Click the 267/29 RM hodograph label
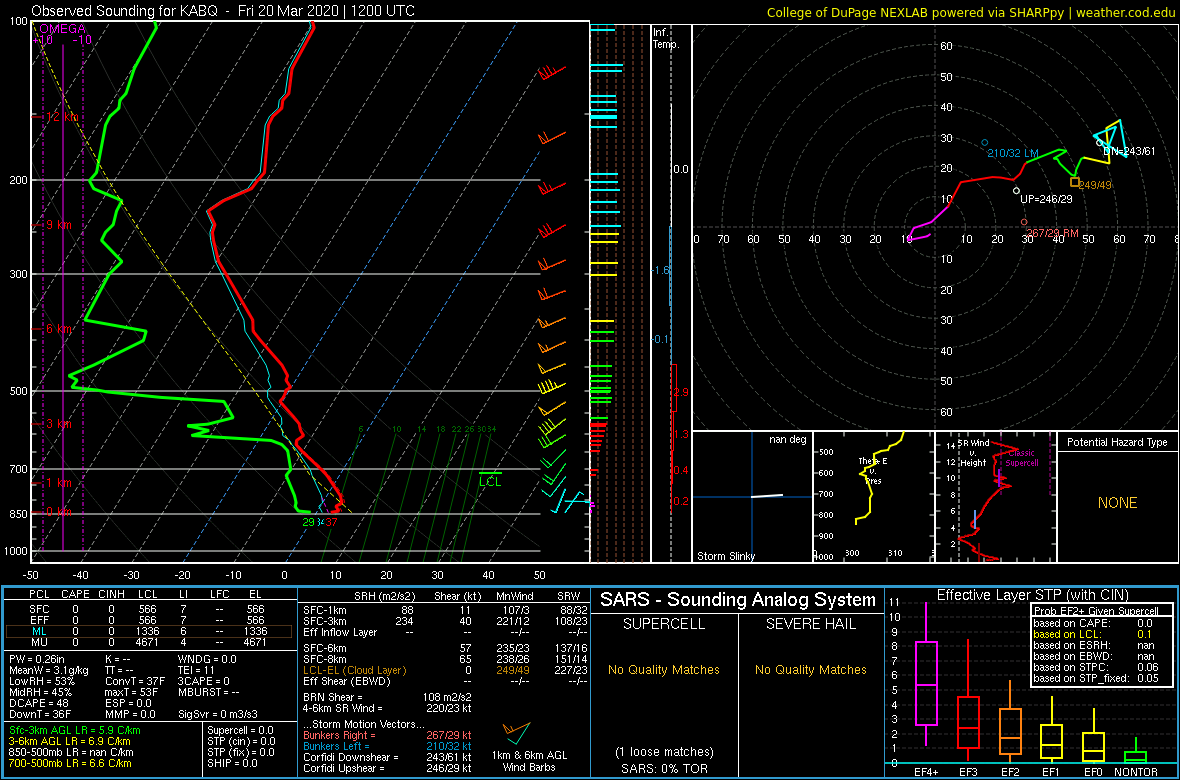 pos(1053,234)
